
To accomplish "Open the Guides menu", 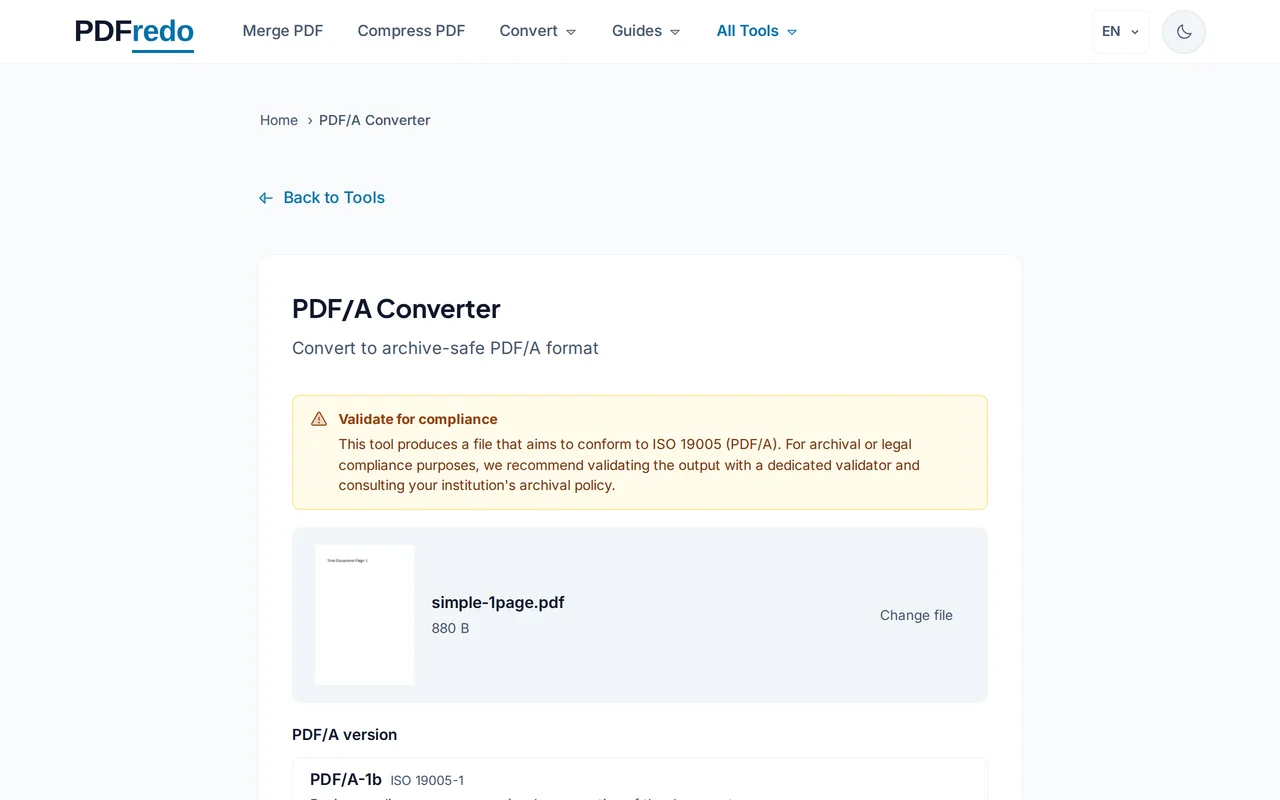I will [x=645, y=31].
